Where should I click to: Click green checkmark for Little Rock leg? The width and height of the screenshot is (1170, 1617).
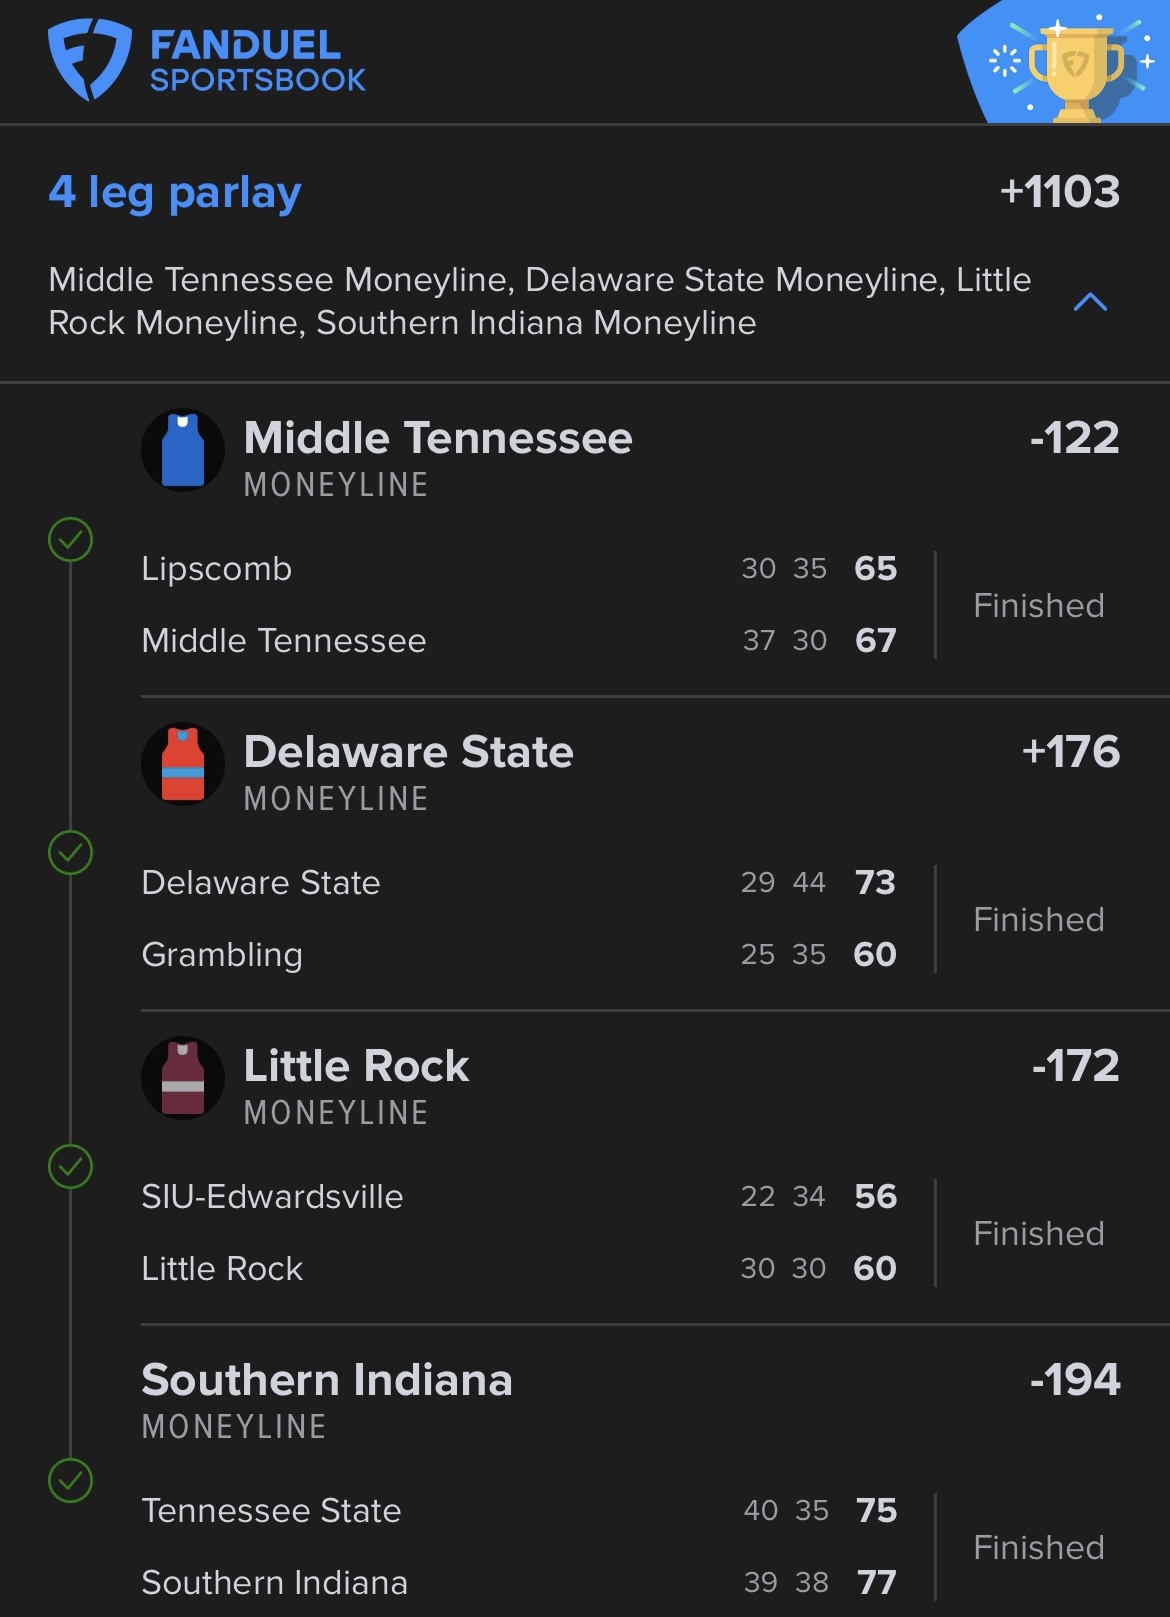tap(71, 1167)
